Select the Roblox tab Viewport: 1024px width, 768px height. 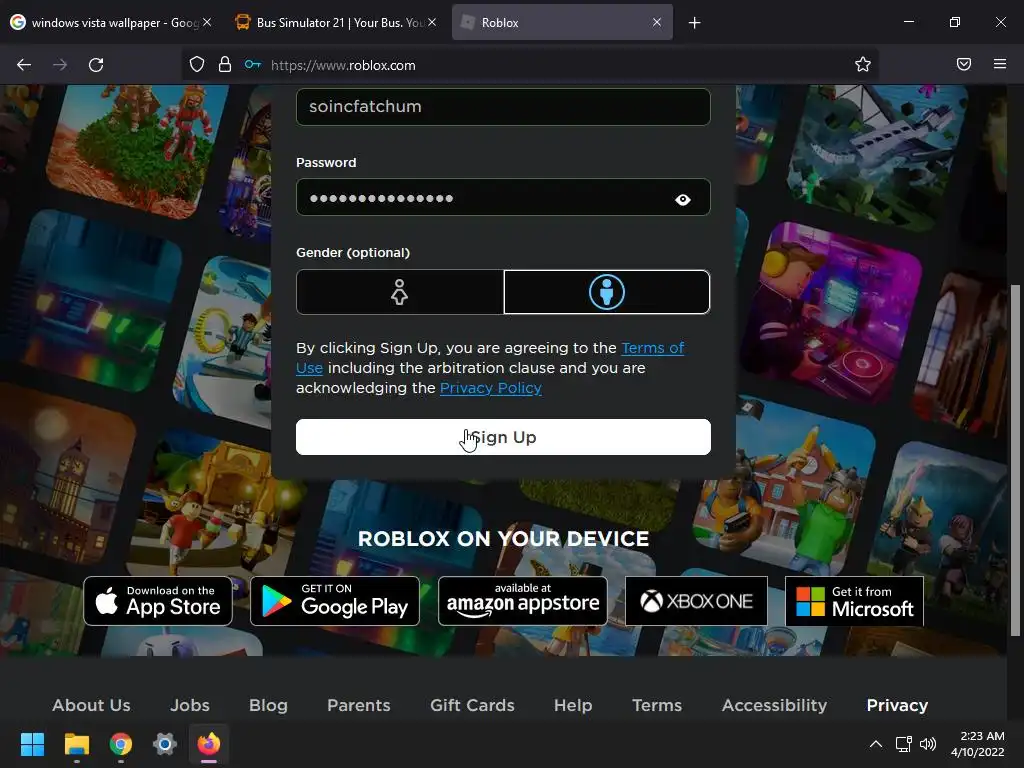(x=562, y=22)
